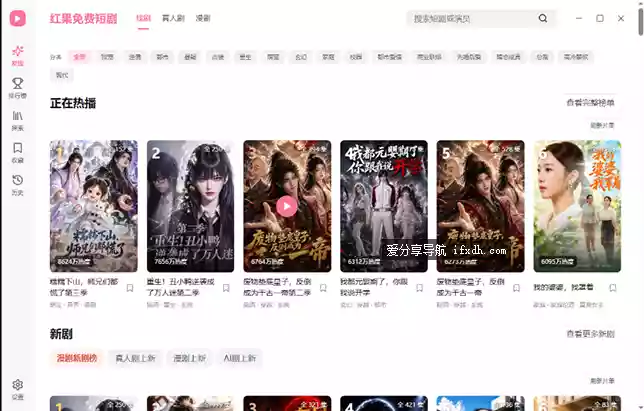Image resolution: width=644 pixels, height=411 pixels.
Task: Play rank 3 drama with pink play button
Action: [x=287, y=206]
